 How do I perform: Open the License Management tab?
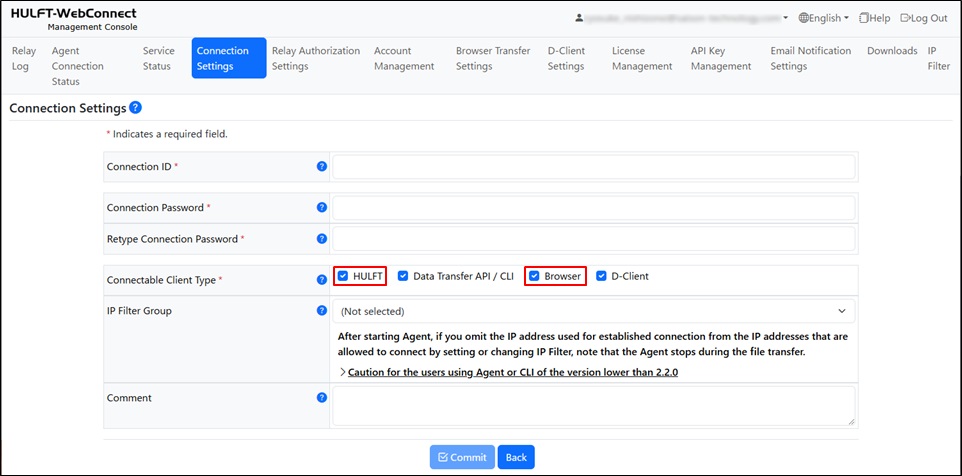coord(642,58)
